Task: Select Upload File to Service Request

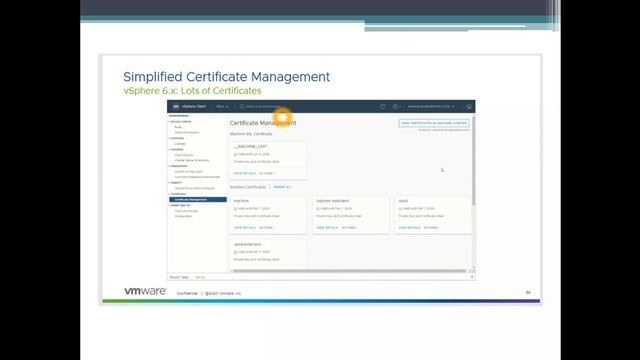Action: pyautogui.click(x=195, y=188)
